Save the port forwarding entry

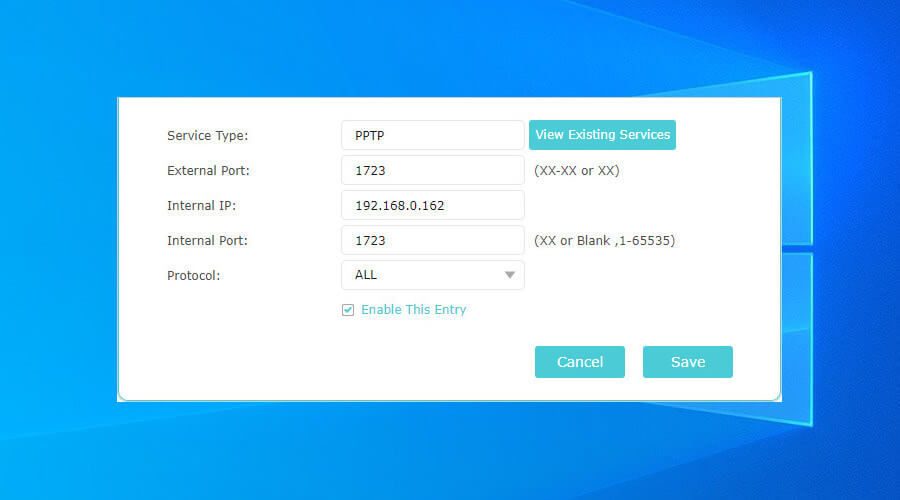(x=688, y=362)
